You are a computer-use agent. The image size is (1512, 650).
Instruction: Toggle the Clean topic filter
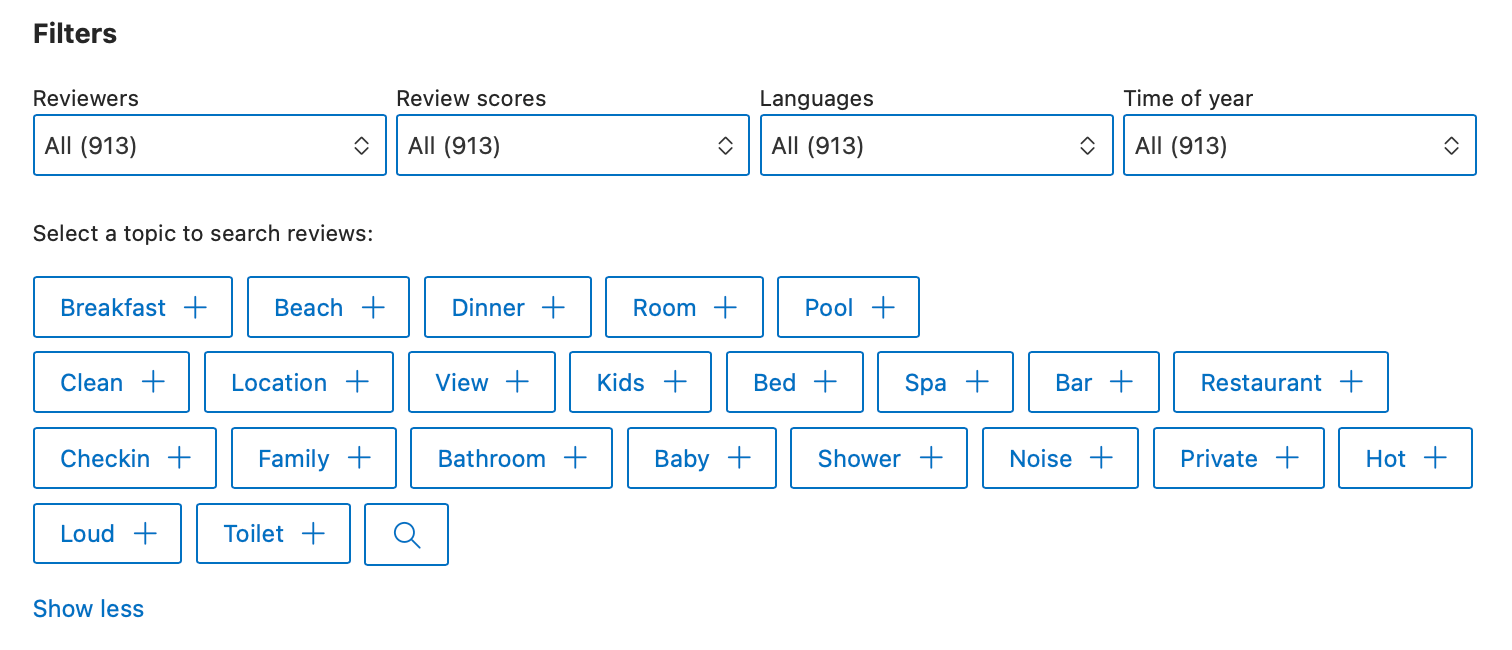coord(111,382)
